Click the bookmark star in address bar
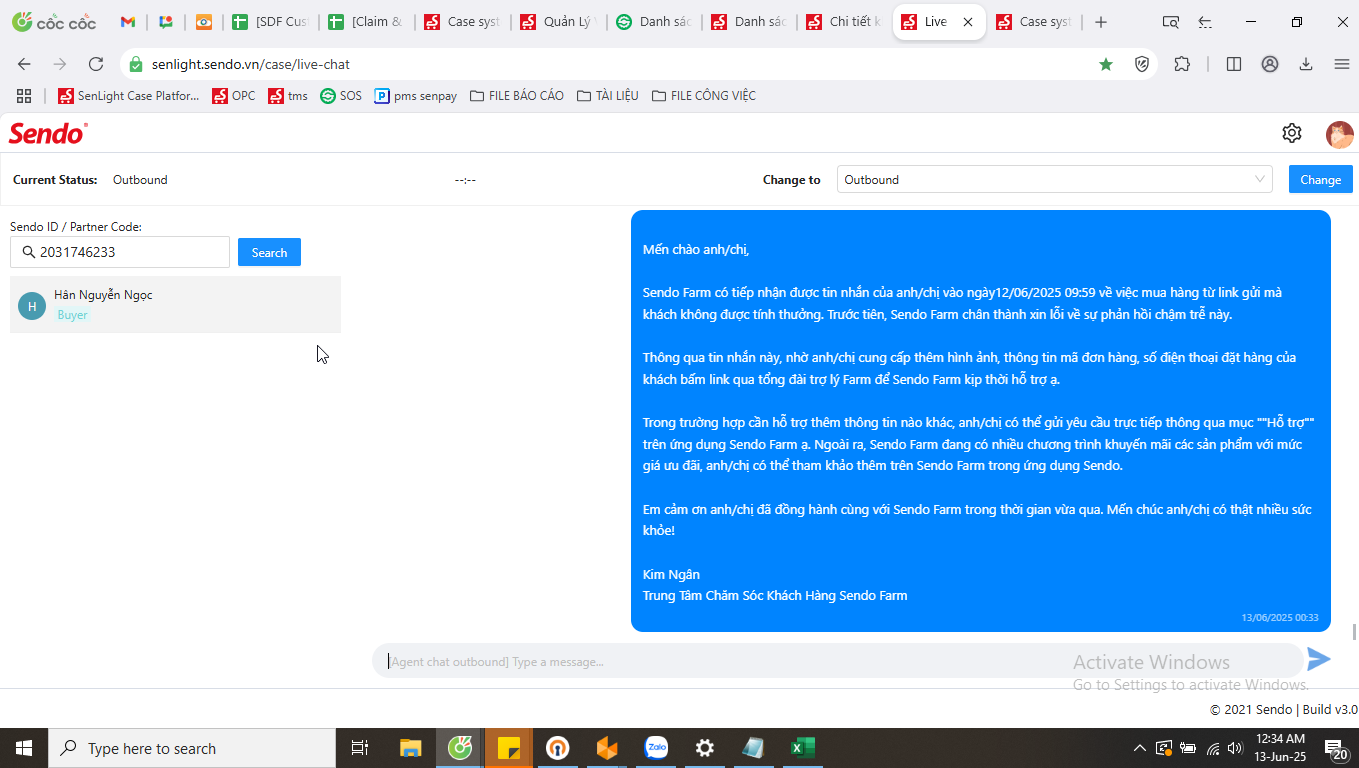1359x768 pixels. point(1106,64)
